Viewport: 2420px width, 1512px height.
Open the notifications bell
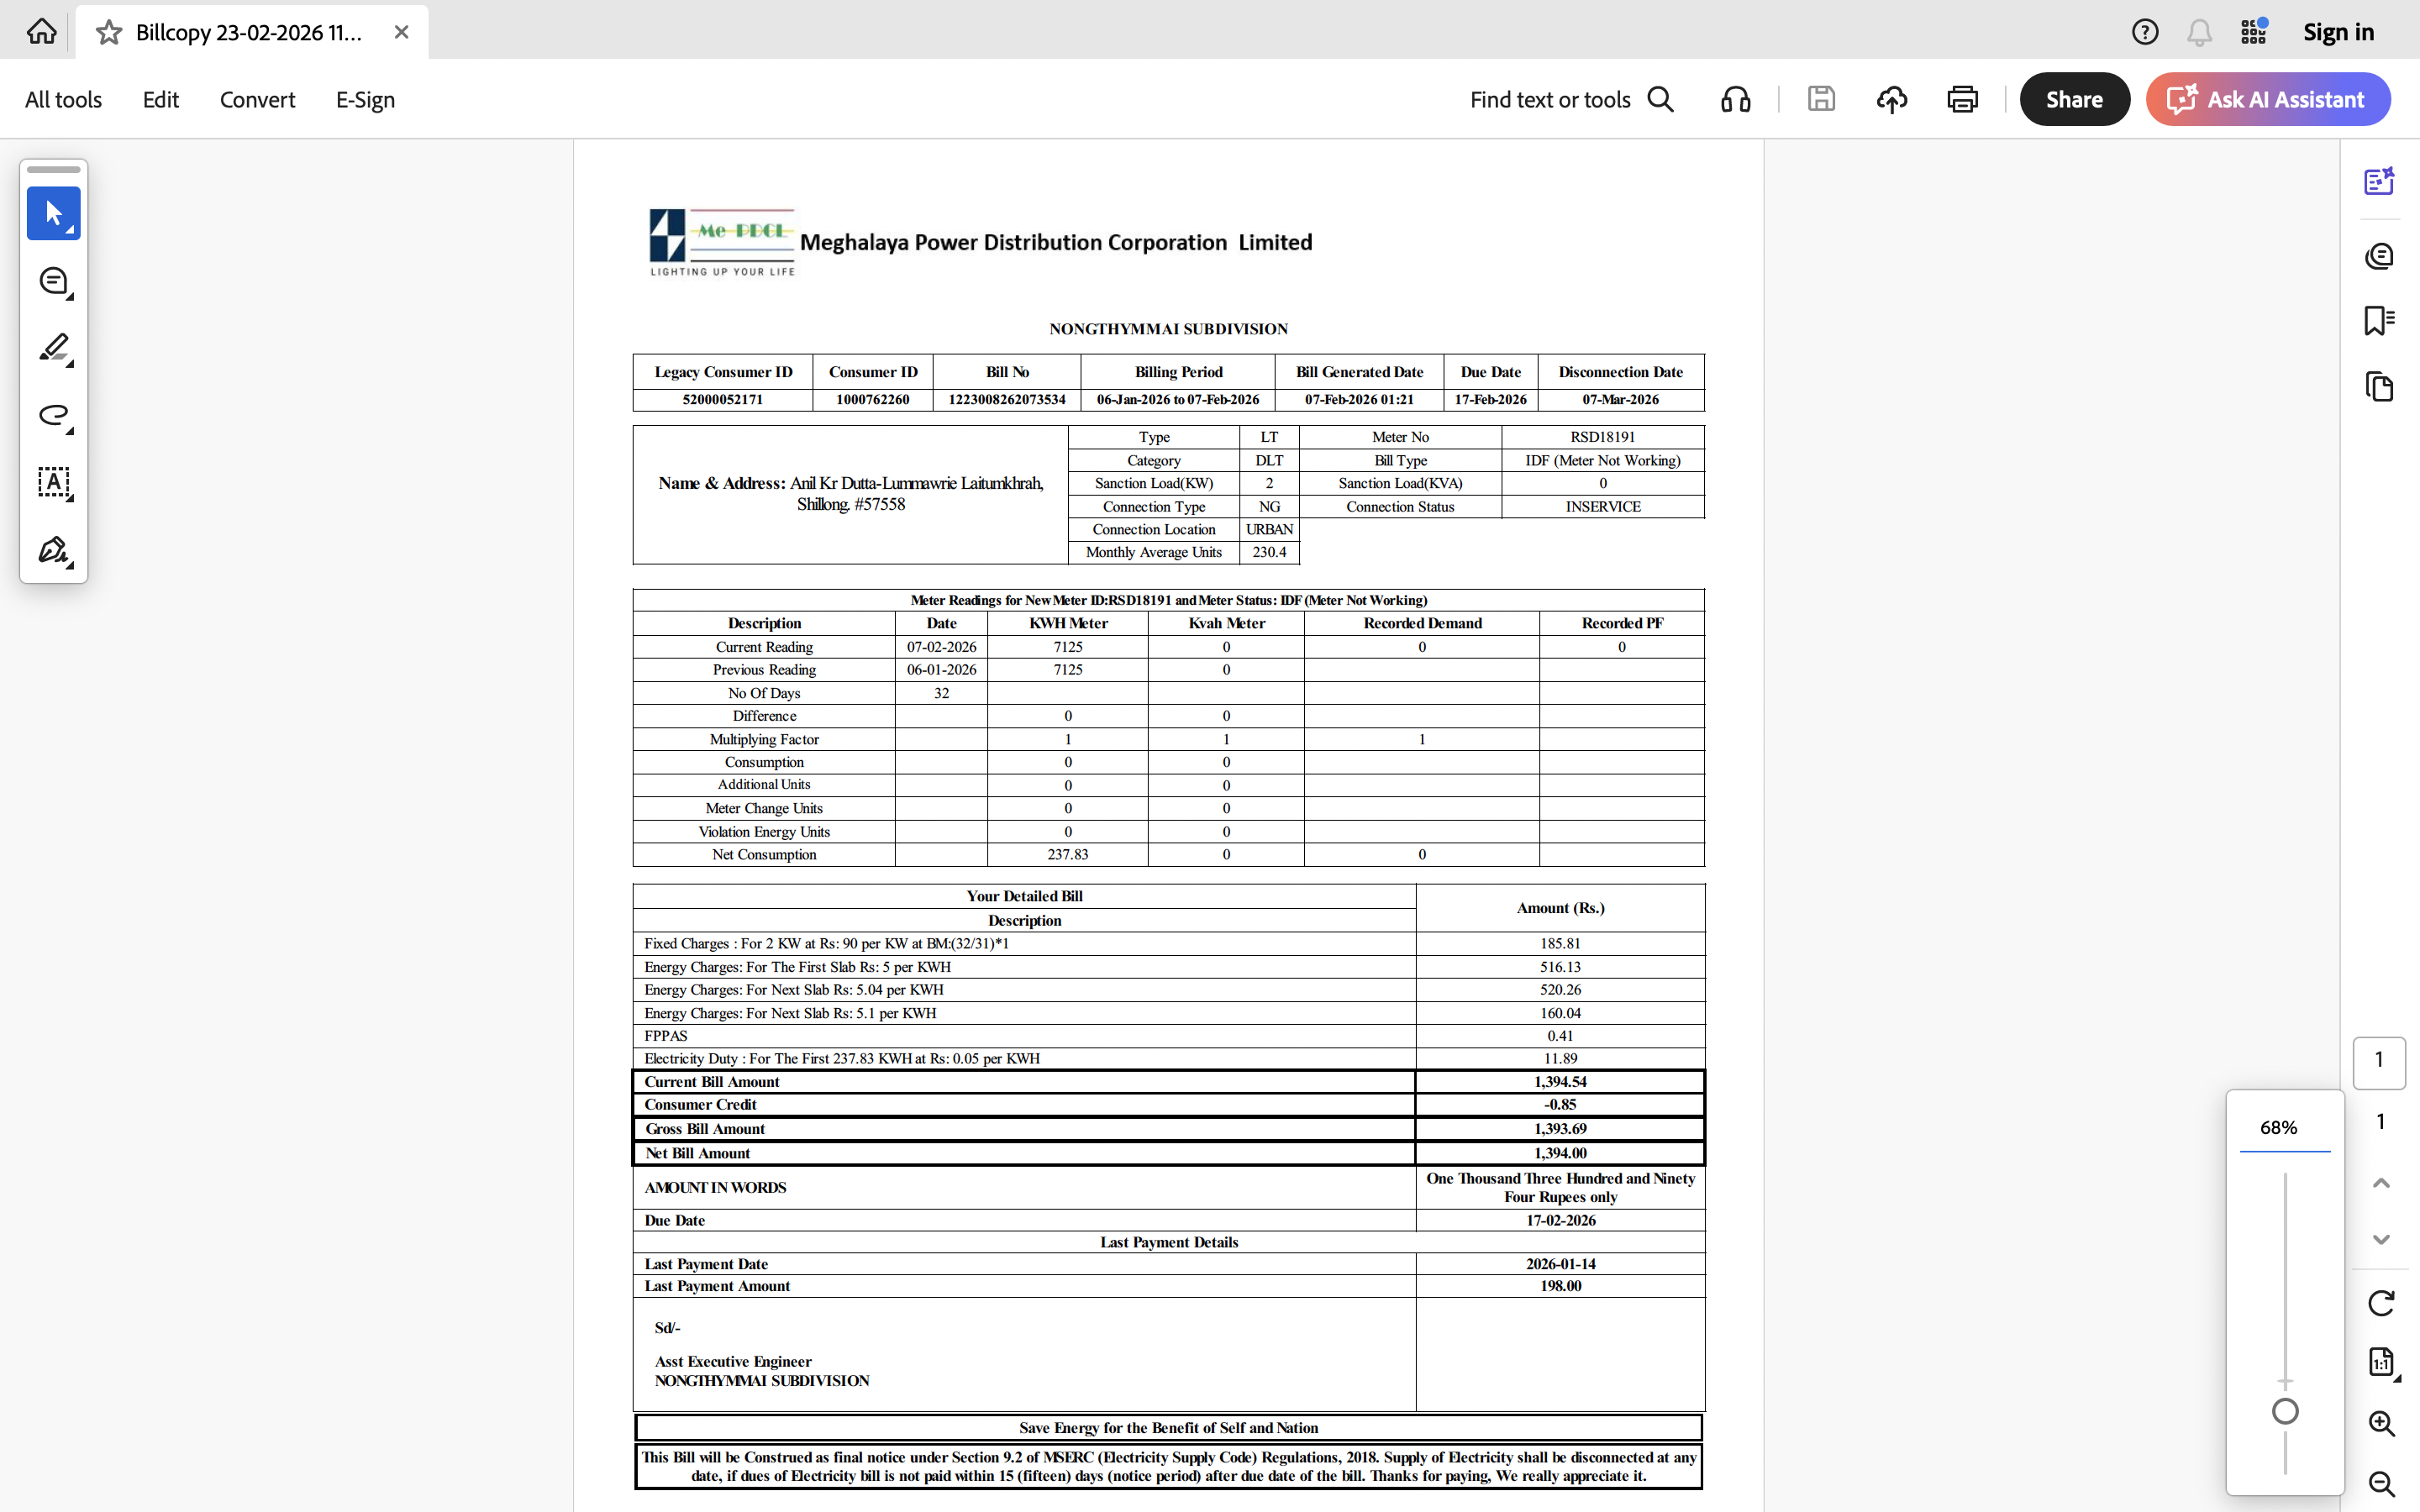2198,32
